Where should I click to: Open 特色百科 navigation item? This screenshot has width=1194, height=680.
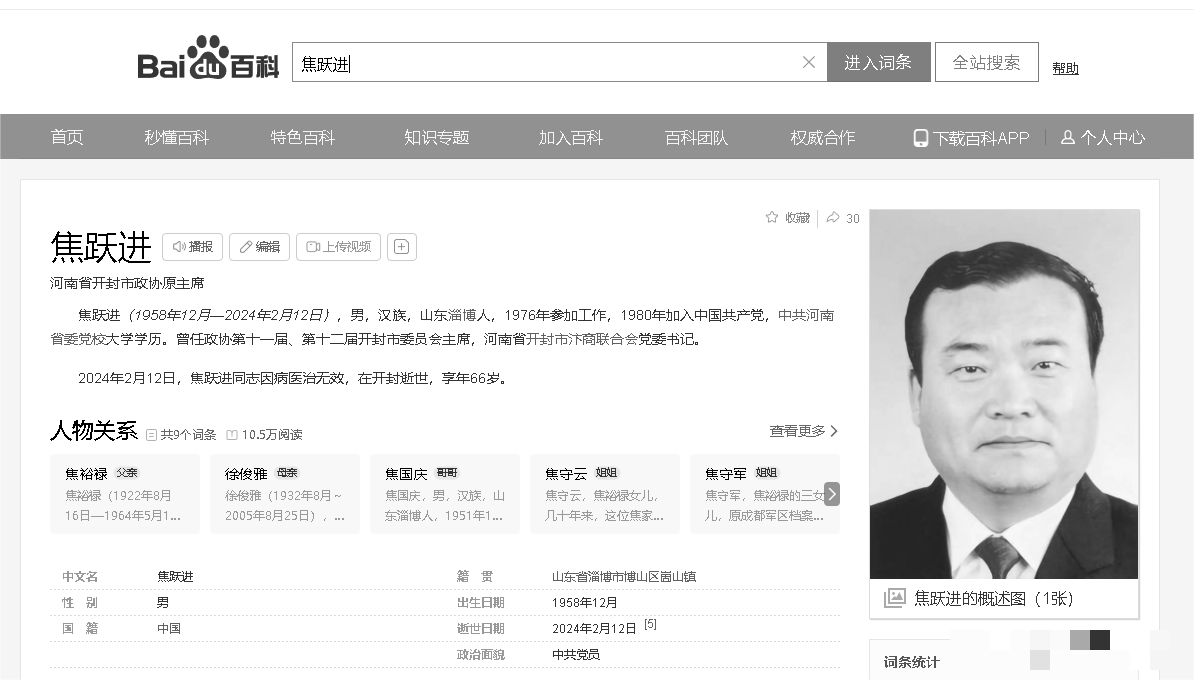[302, 137]
